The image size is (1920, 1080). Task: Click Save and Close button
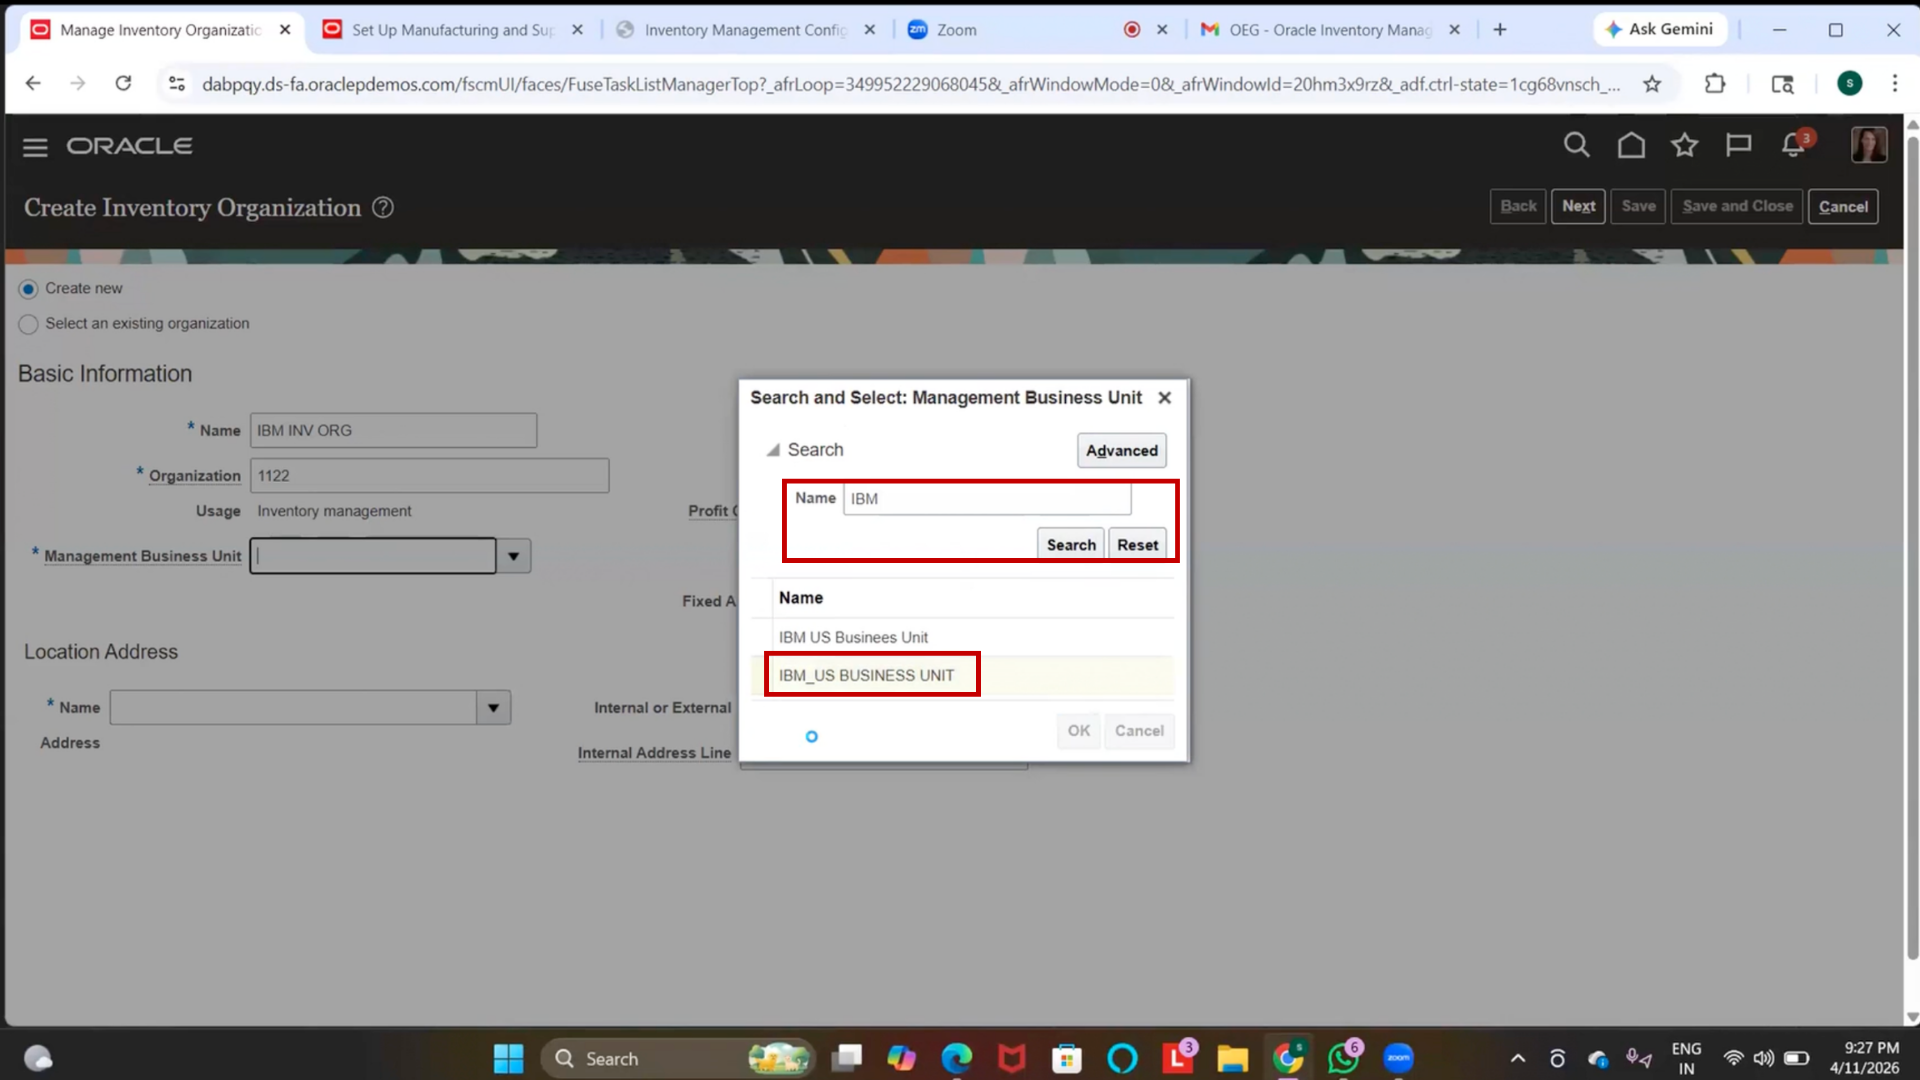[x=1737, y=206]
